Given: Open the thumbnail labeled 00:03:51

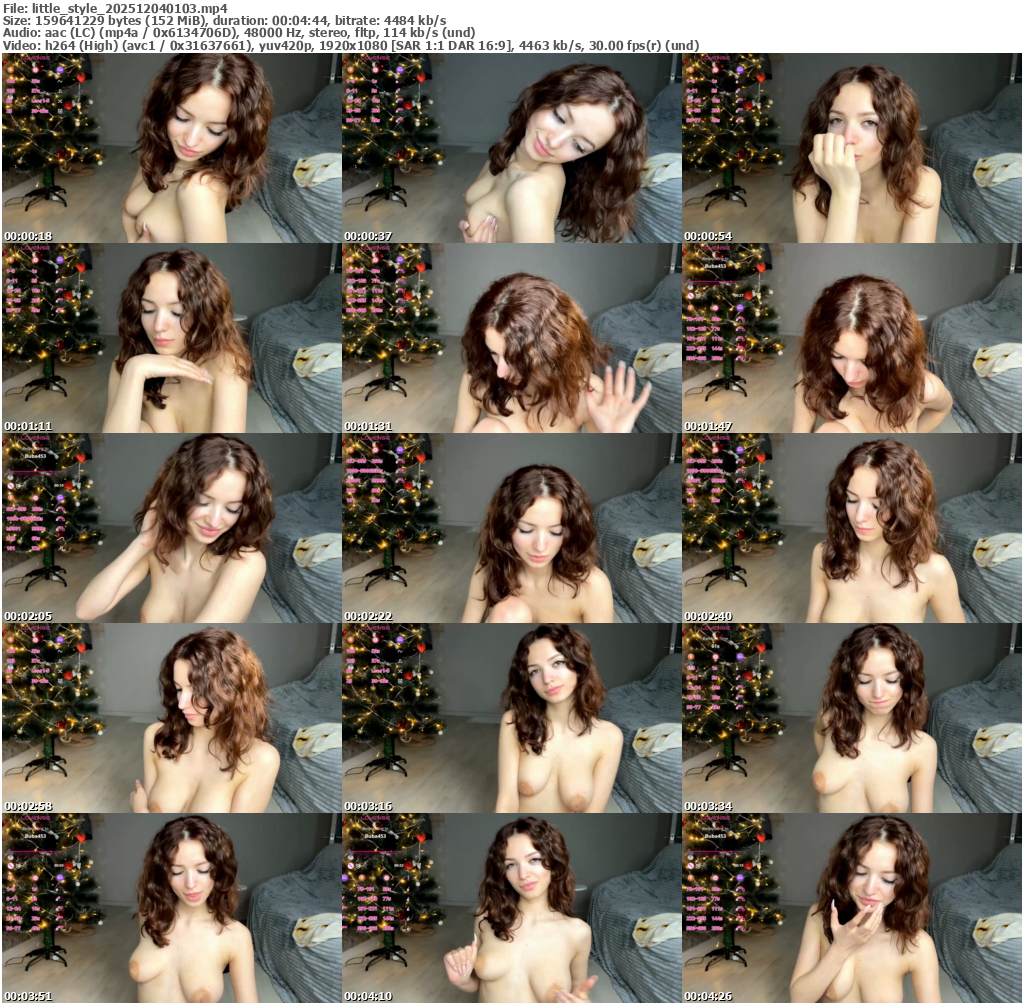Looking at the screenshot, I should tap(172, 908).
